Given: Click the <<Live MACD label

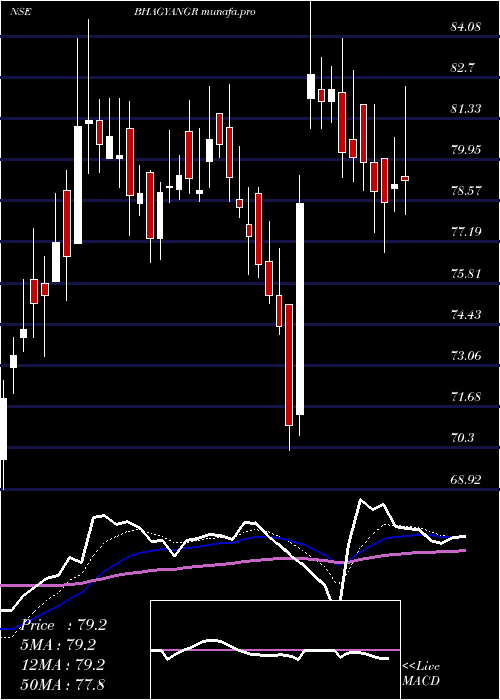Looking at the screenshot, I should (421, 674).
